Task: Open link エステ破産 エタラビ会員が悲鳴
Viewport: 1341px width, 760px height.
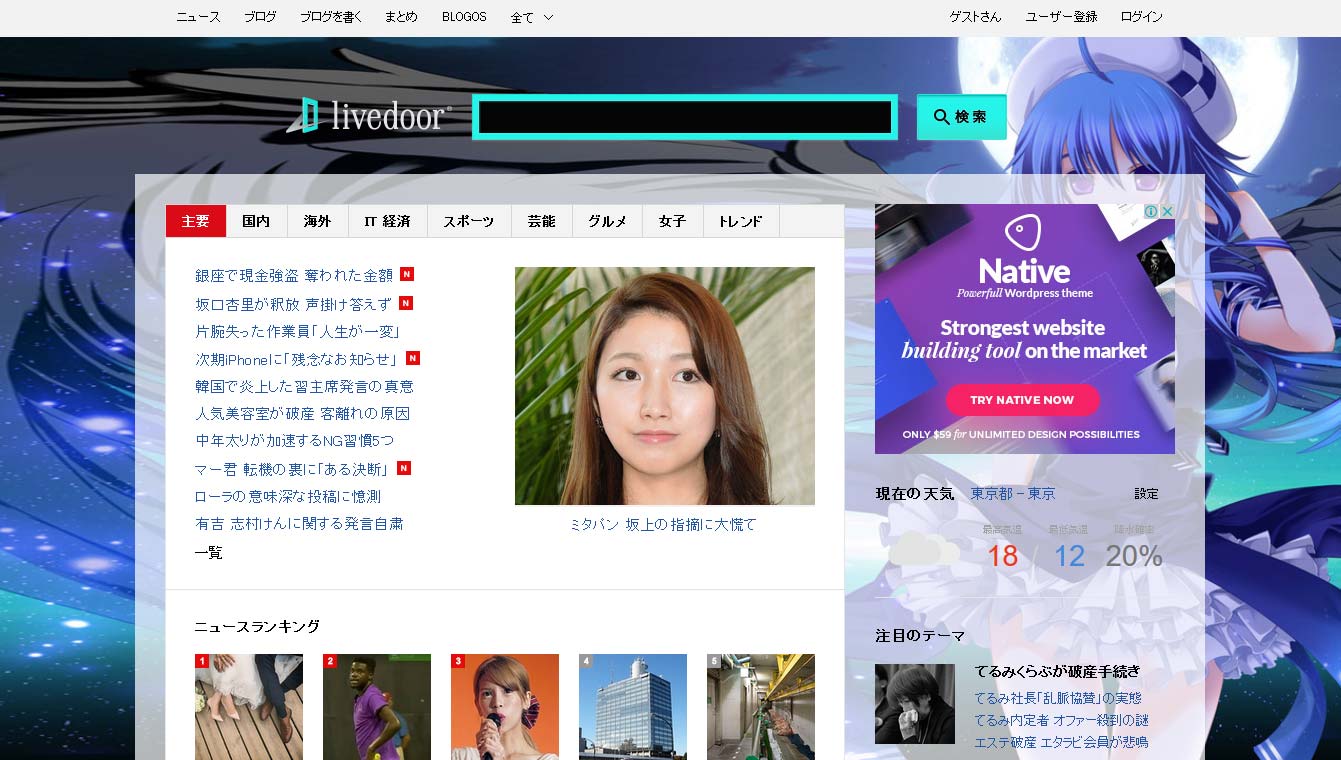Action: pos(1062,742)
